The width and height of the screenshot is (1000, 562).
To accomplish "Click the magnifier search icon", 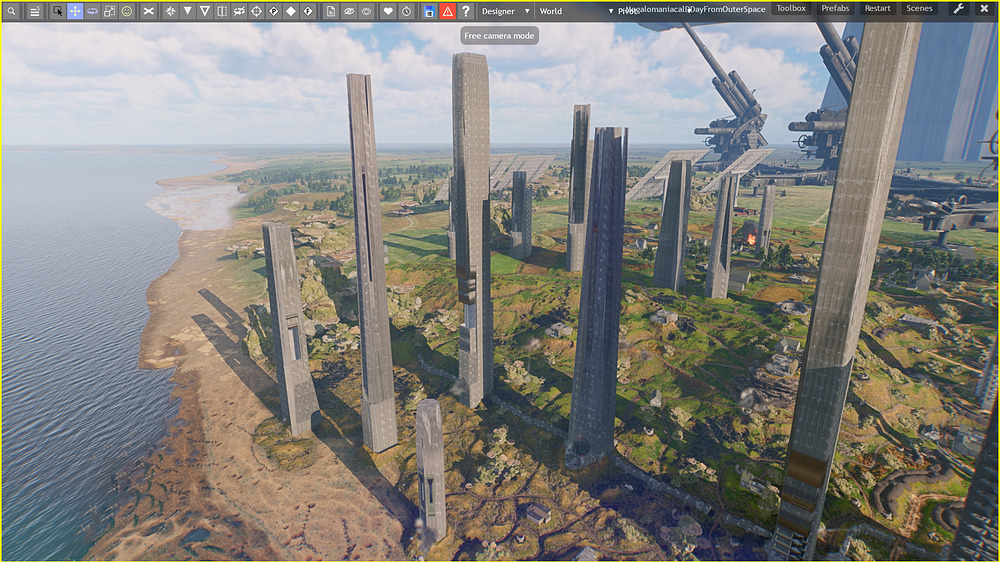I will pyautogui.click(x=12, y=11).
